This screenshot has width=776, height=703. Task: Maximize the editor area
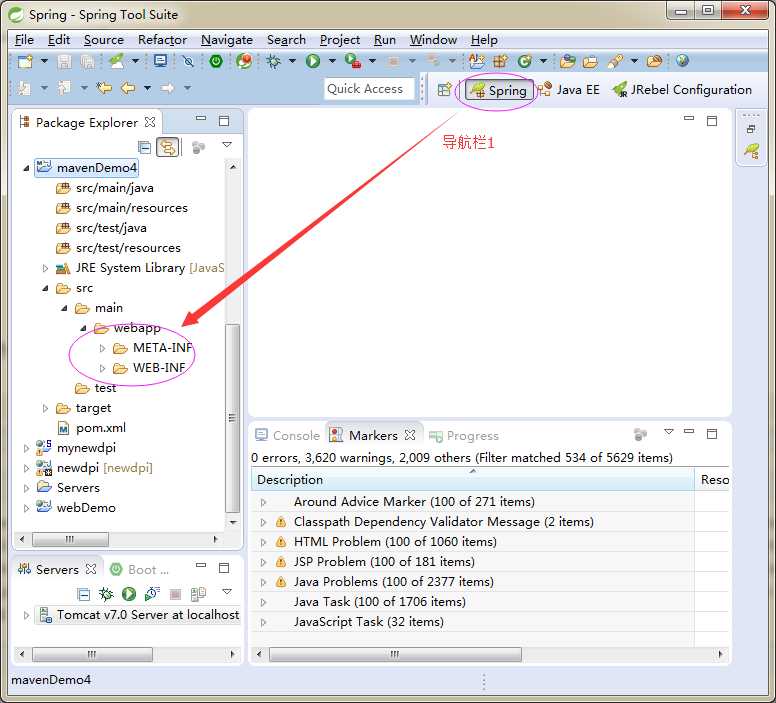712,120
